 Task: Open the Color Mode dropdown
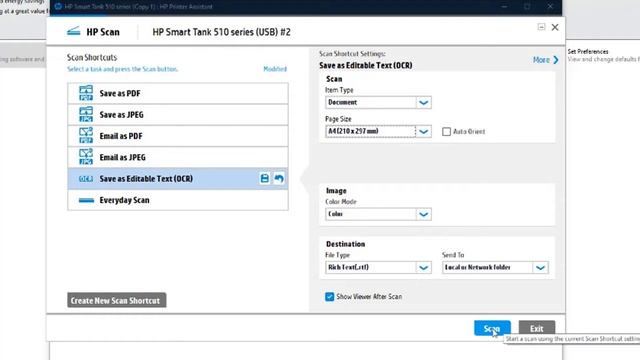tap(423, 214)
